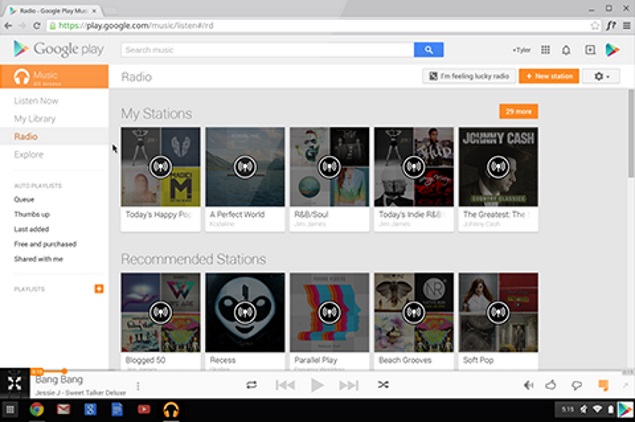Click the blue search magnifier button
The height and width of the screenshot is (422, 635).
point(428,50)
